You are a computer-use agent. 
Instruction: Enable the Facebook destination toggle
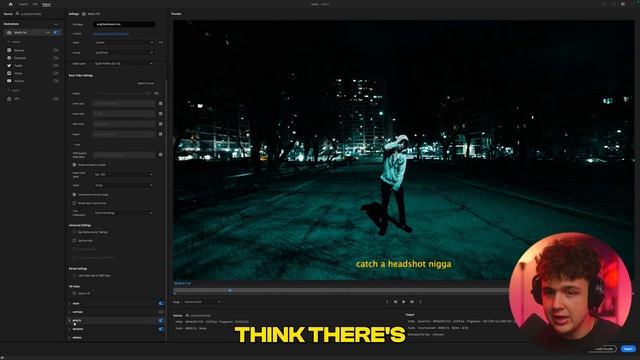pos(56,58)
